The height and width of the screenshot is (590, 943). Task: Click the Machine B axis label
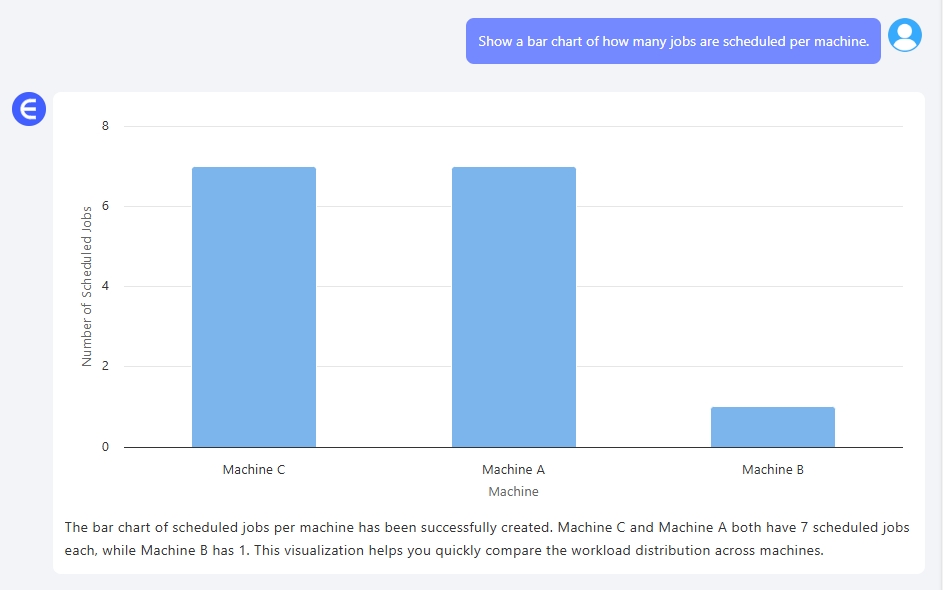coord(772,470)
